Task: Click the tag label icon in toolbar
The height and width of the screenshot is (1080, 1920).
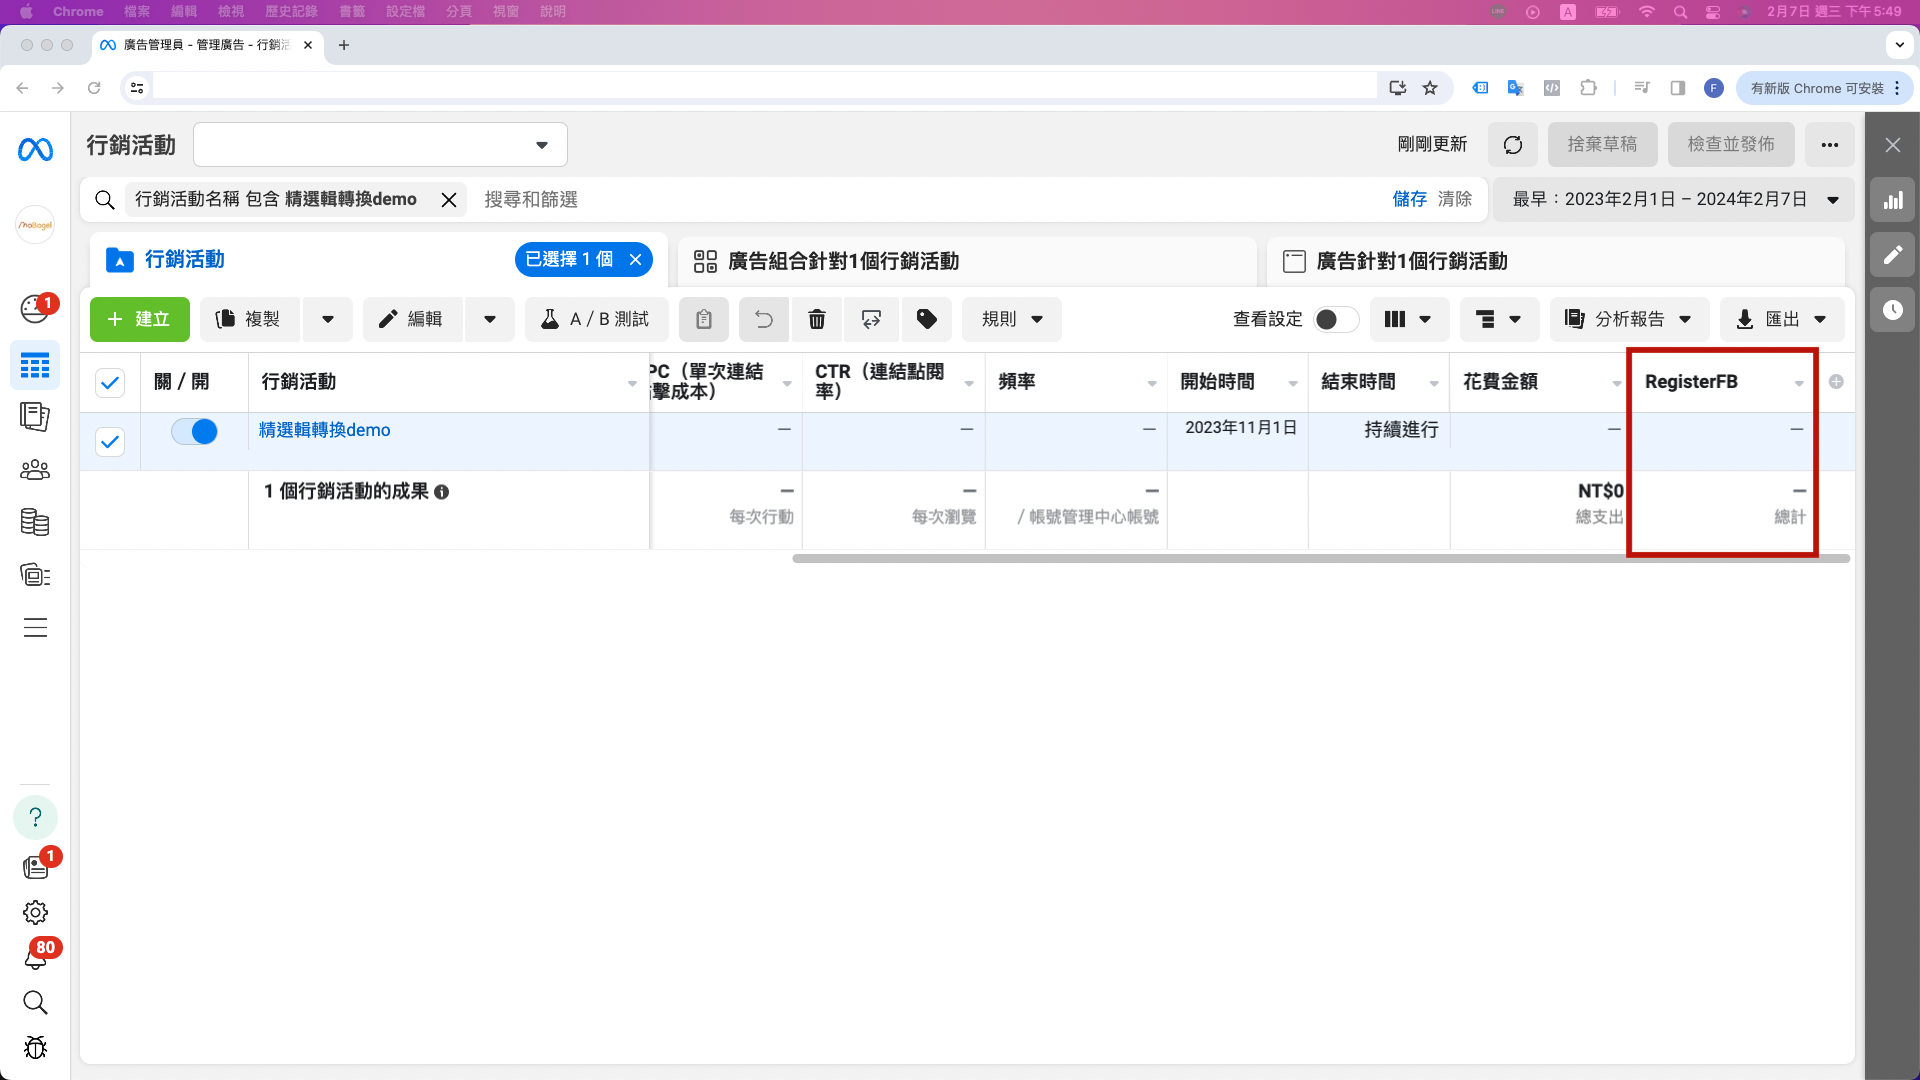Action: [x=927, y=319]
